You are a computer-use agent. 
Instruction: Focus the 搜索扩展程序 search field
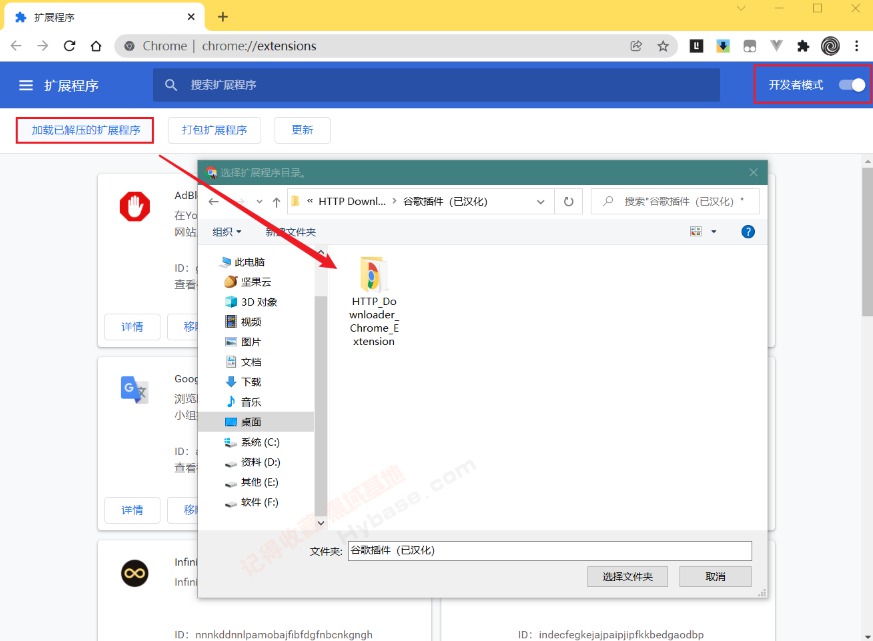[436, 85]
